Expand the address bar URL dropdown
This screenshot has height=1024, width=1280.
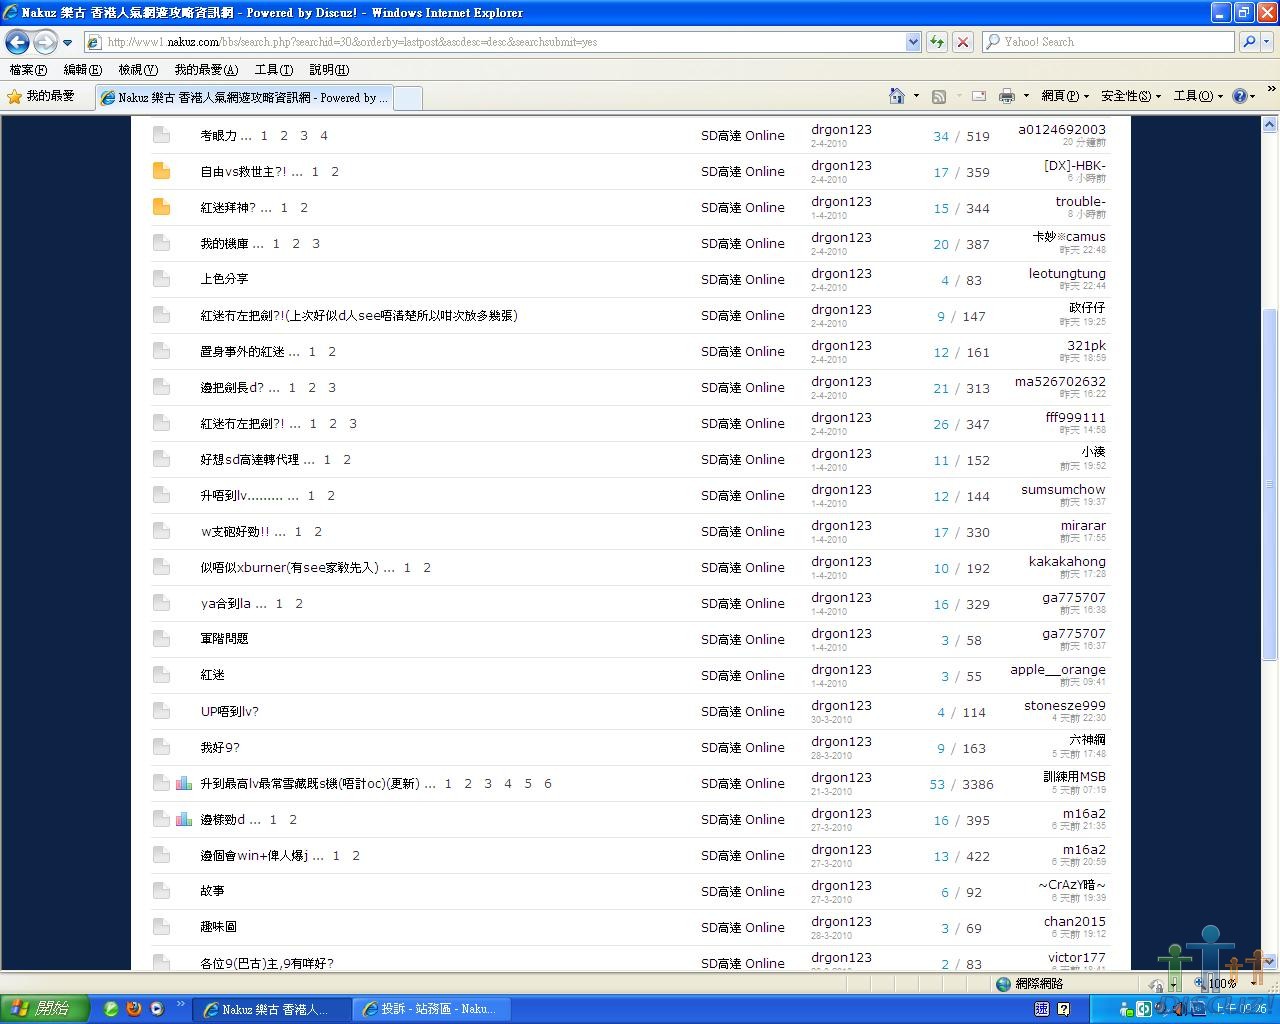click(x=912, y=42)
